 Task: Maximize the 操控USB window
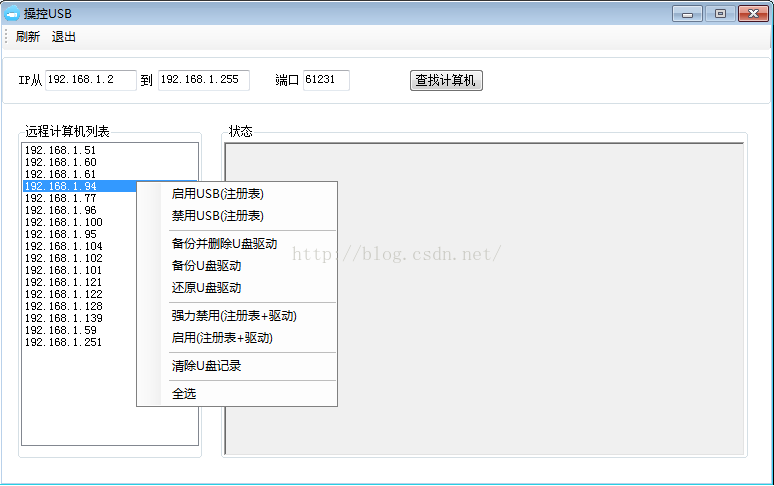tap(720, 14)
